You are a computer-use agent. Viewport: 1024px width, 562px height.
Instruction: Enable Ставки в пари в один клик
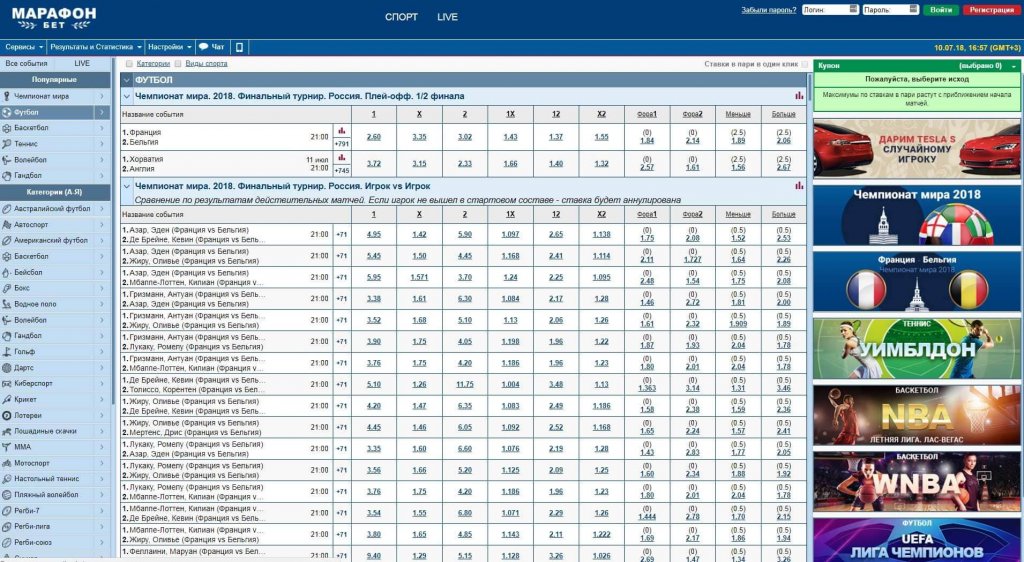(x=805, y=65)
